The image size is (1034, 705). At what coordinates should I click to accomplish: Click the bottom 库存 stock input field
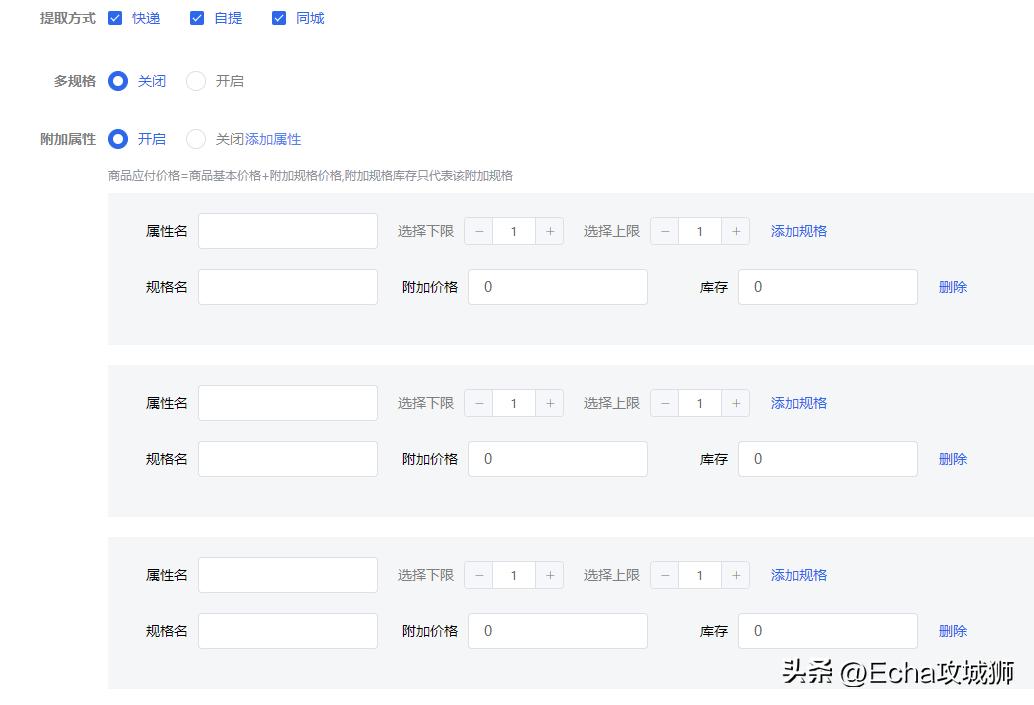coord(827,631)
